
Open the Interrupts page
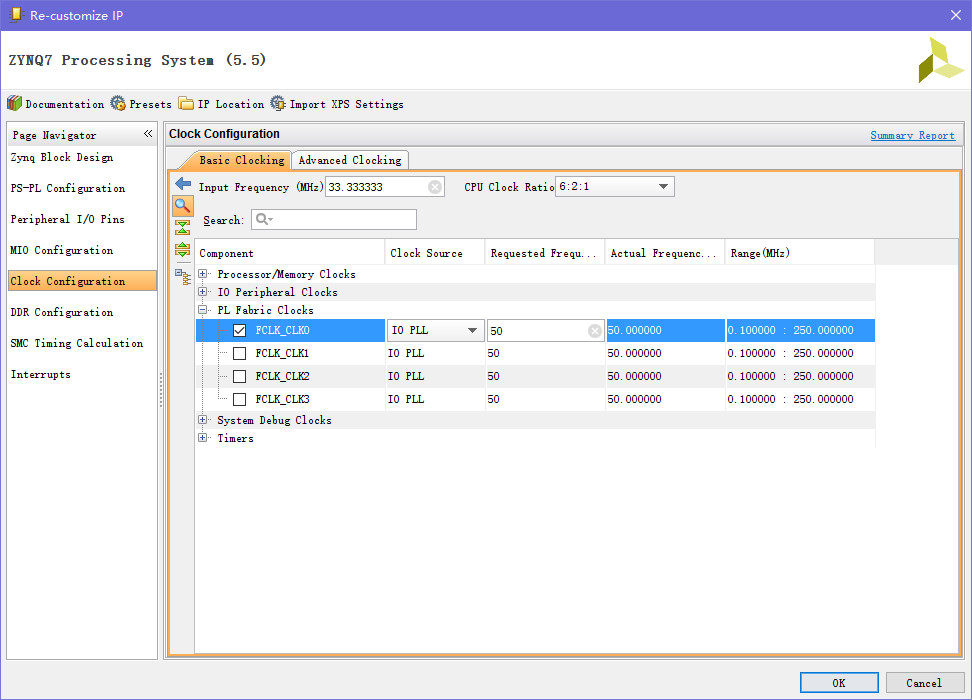pos(41,374)
